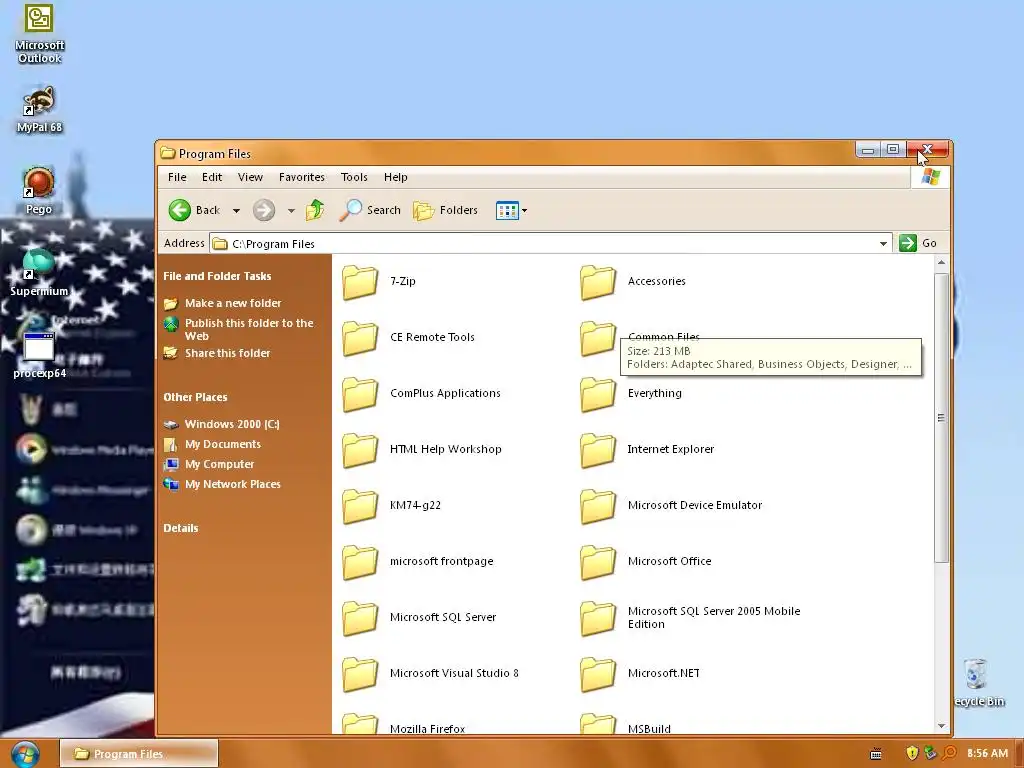
Task: Click the Forward arrow button
Action: 264,210
